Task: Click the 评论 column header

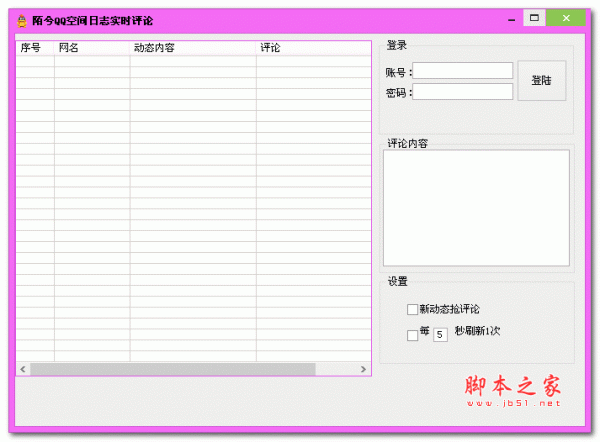Action: click(x=314, y=48)
